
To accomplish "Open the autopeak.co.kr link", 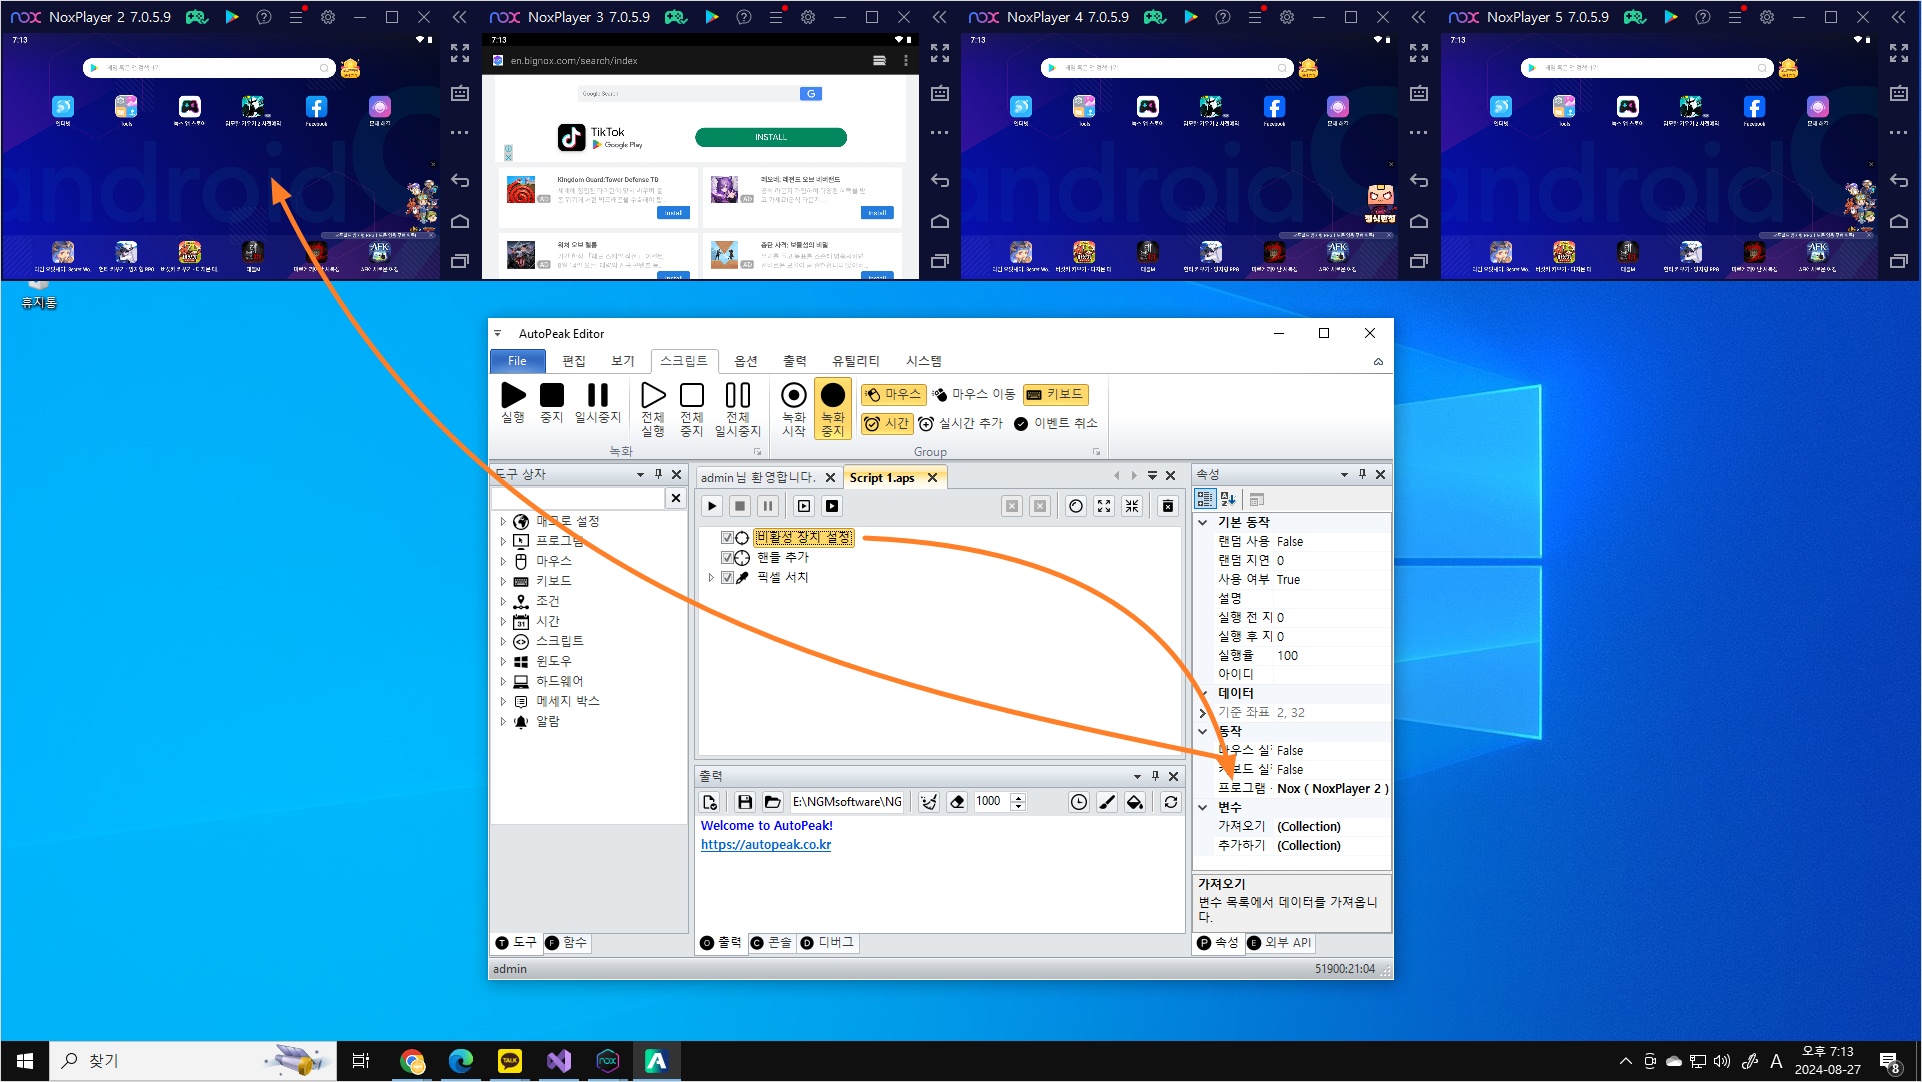I will tap(765, 845).
